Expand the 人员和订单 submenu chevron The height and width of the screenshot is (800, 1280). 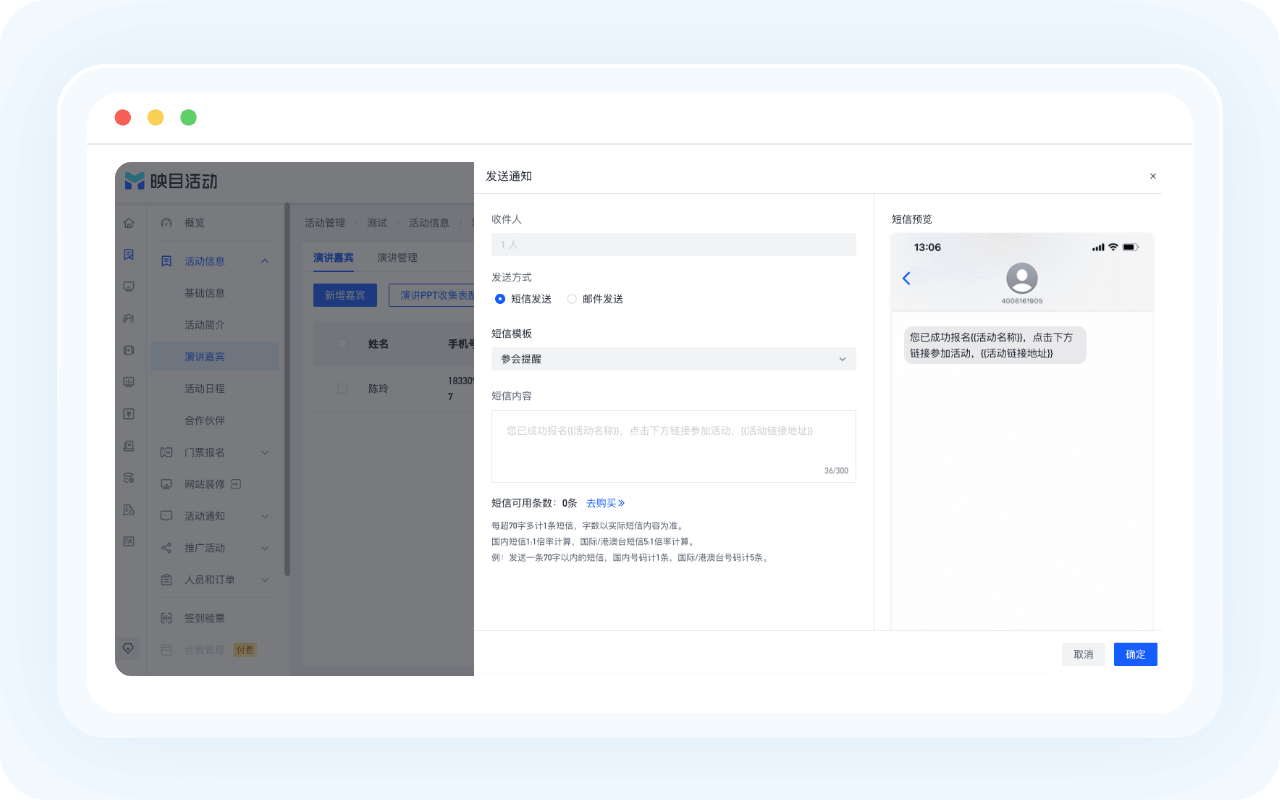click(x=265, y=580)
